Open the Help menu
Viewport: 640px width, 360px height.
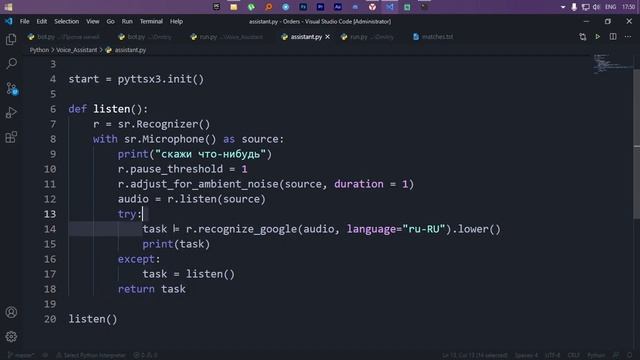pyautogui.click(x=176, y=21)
